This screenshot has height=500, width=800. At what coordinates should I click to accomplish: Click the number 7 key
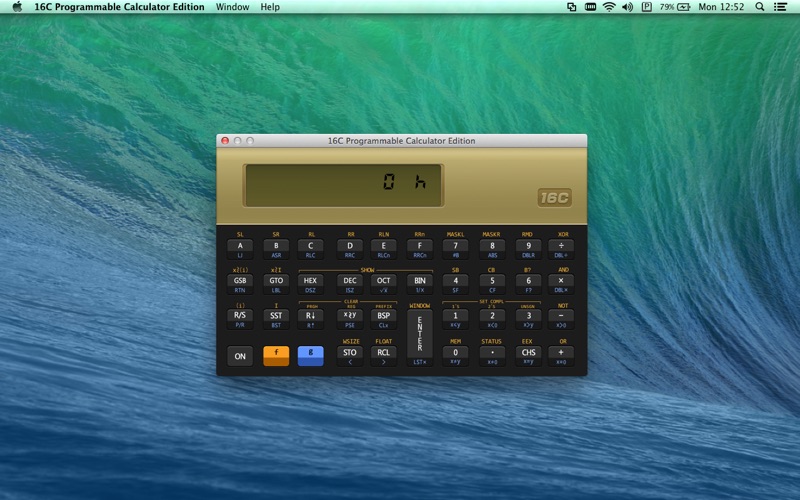pyautogui.click(x=456, y=249)
